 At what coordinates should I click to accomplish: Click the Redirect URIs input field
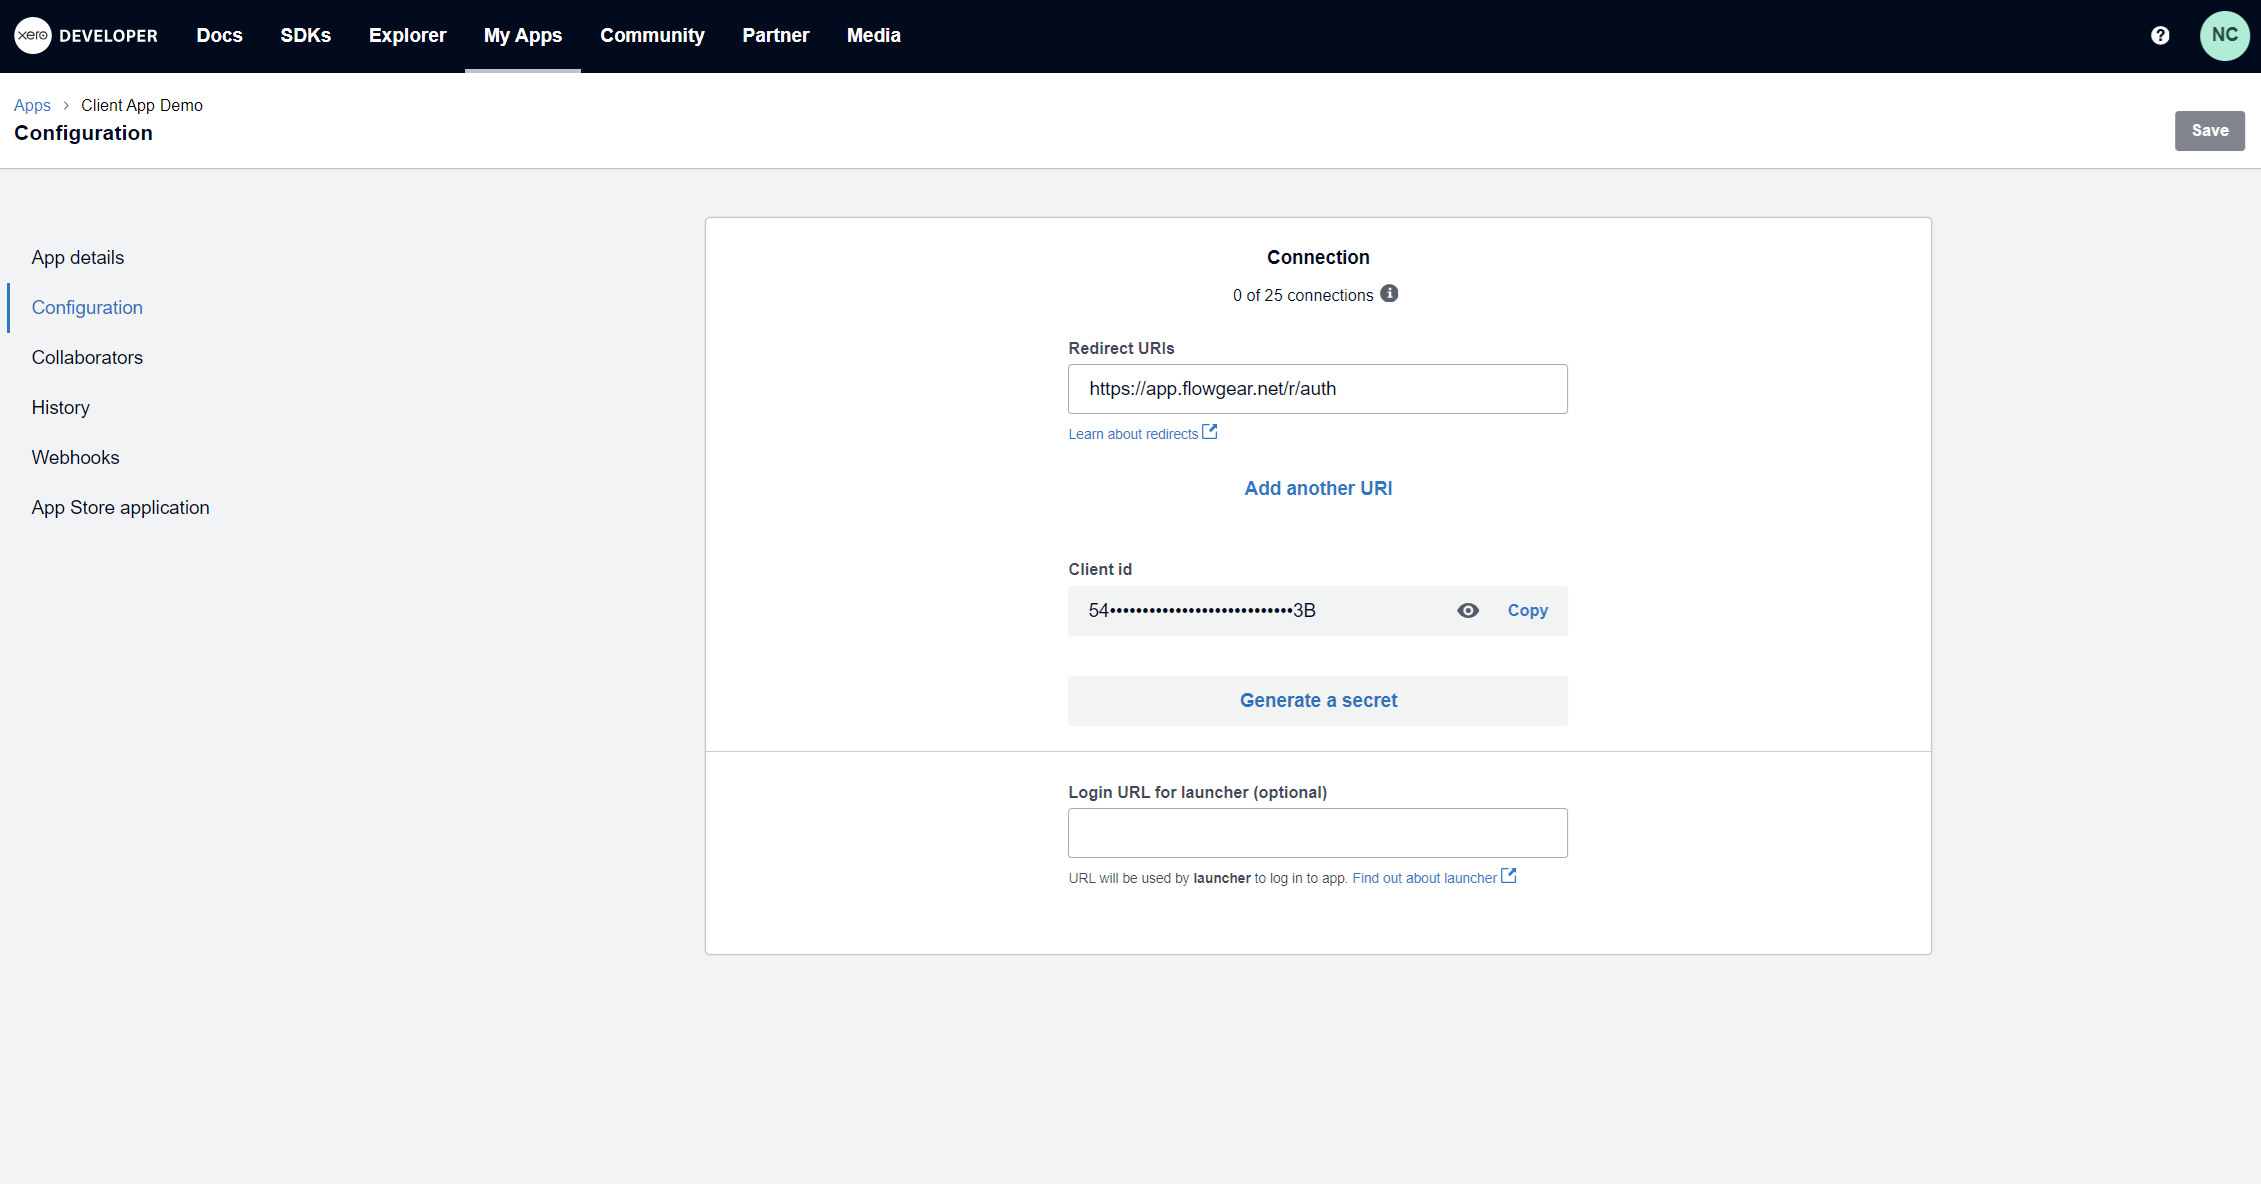(1317, 389)
